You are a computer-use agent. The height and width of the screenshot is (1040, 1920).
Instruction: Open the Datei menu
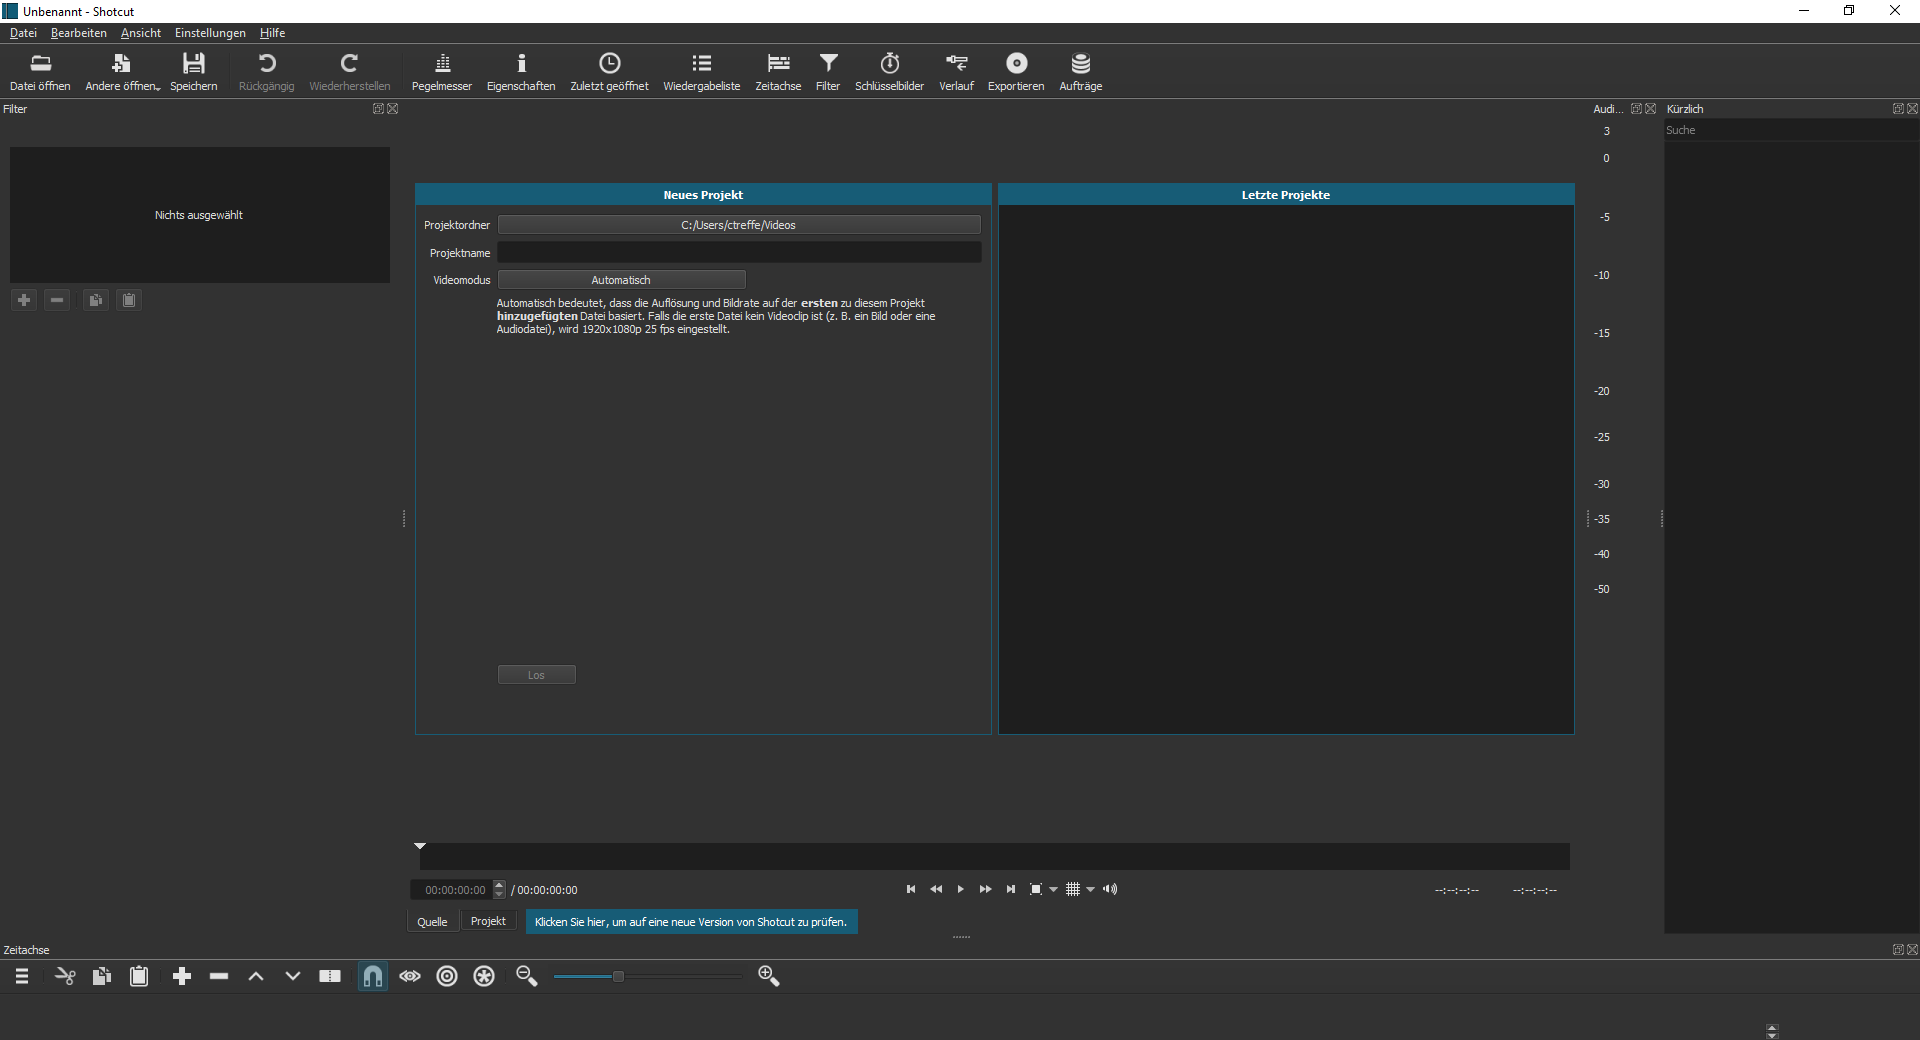coord(23,33)
